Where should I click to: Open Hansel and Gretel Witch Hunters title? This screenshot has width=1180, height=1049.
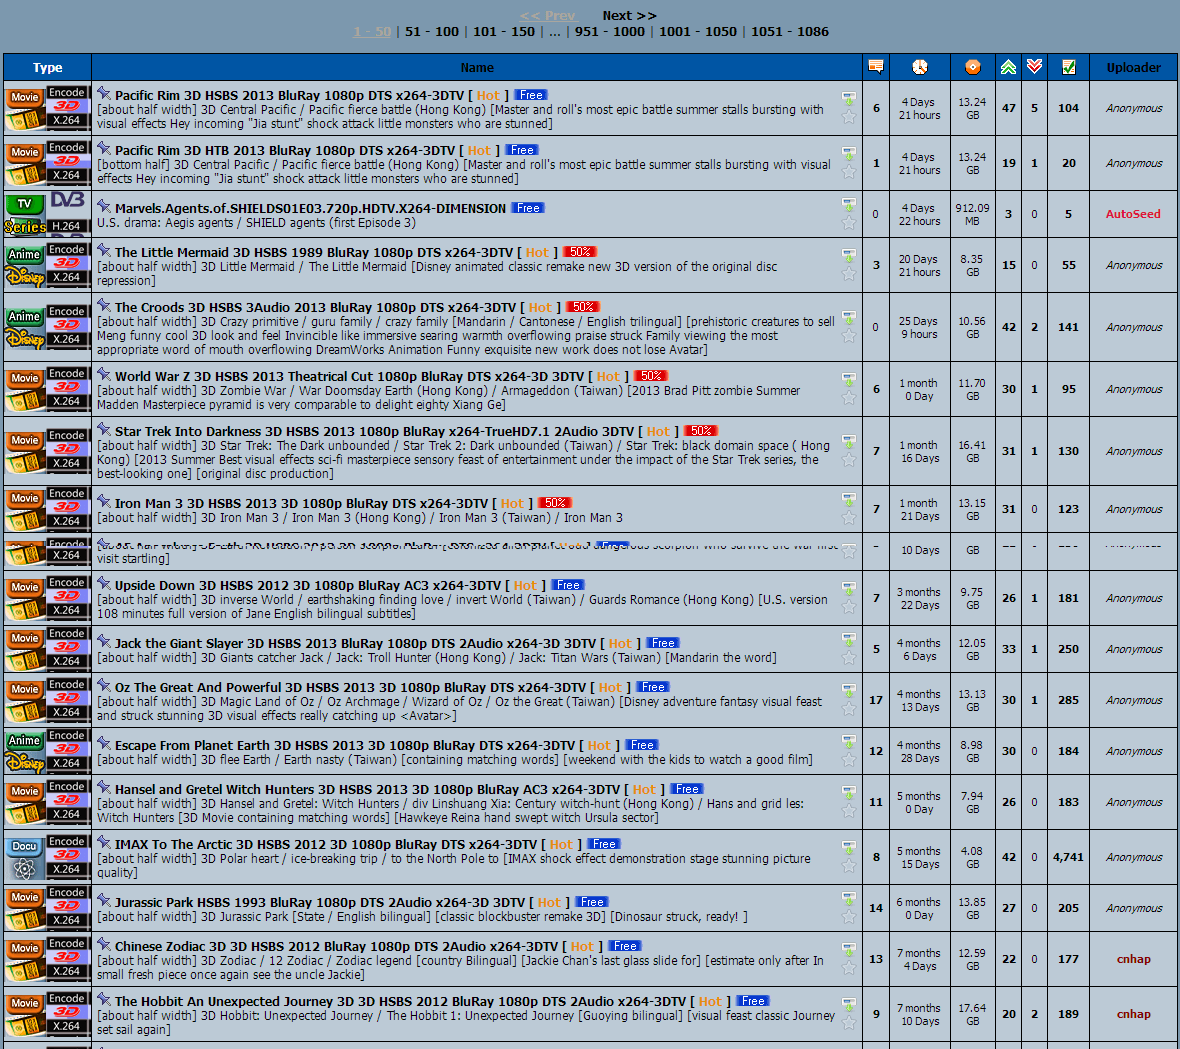coord(367,789)
